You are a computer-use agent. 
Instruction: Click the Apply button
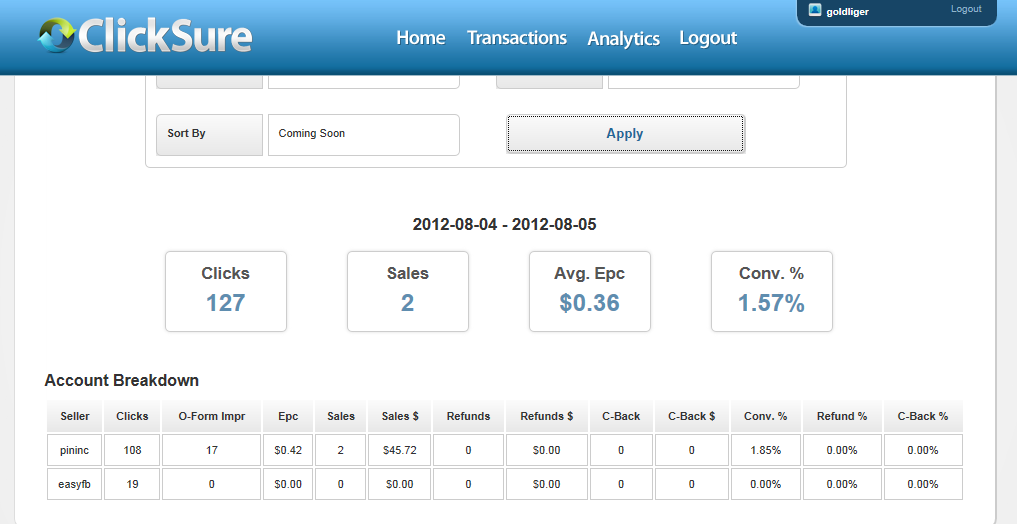(x=625, y=134)
